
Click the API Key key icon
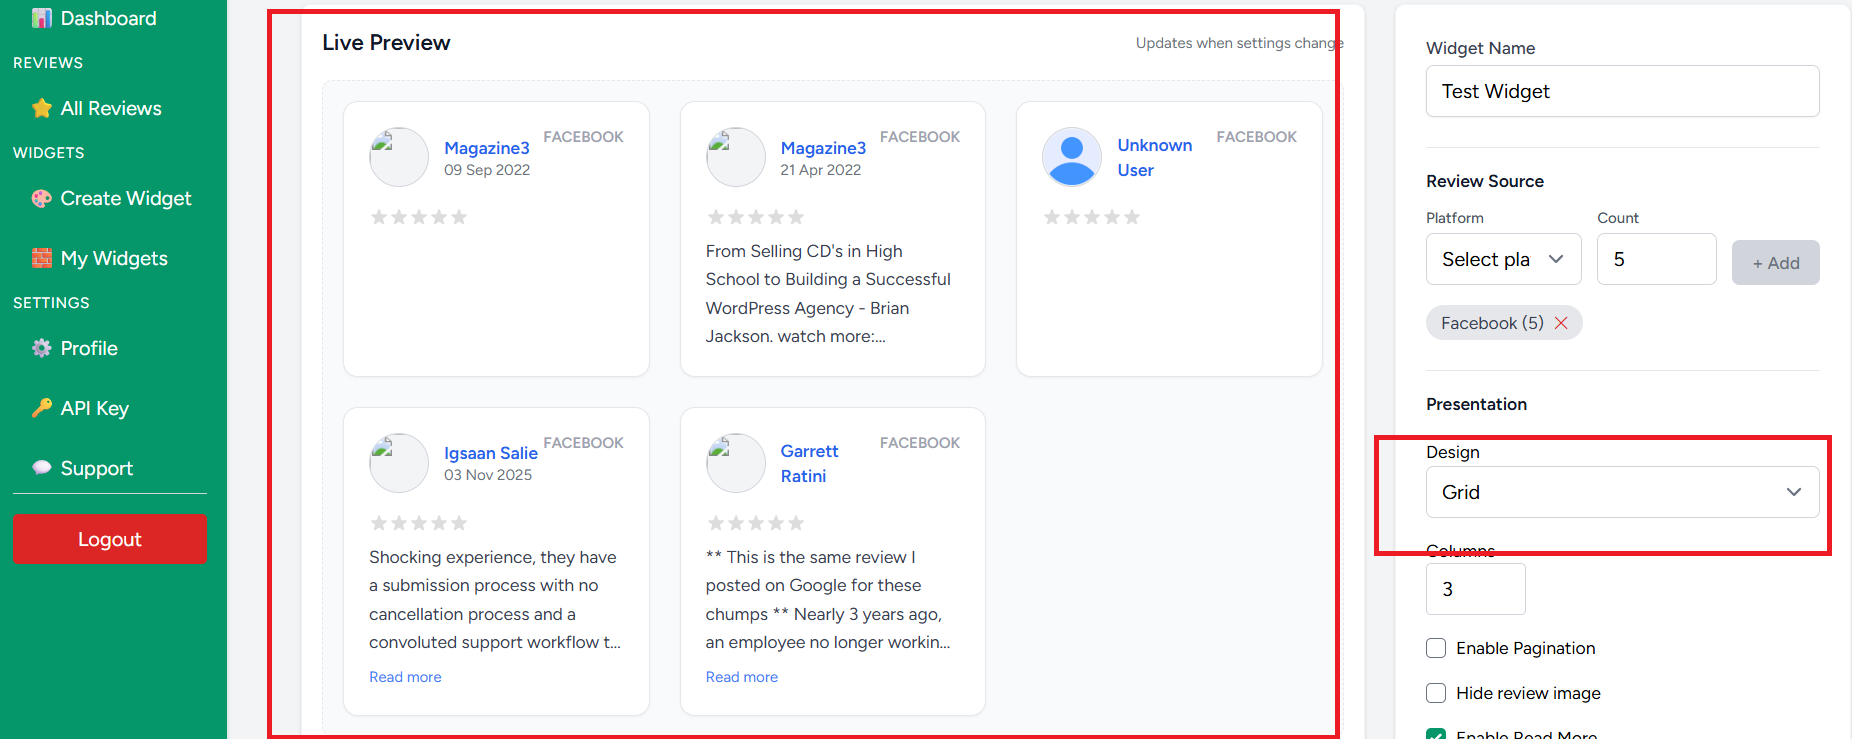click(41, 408)
